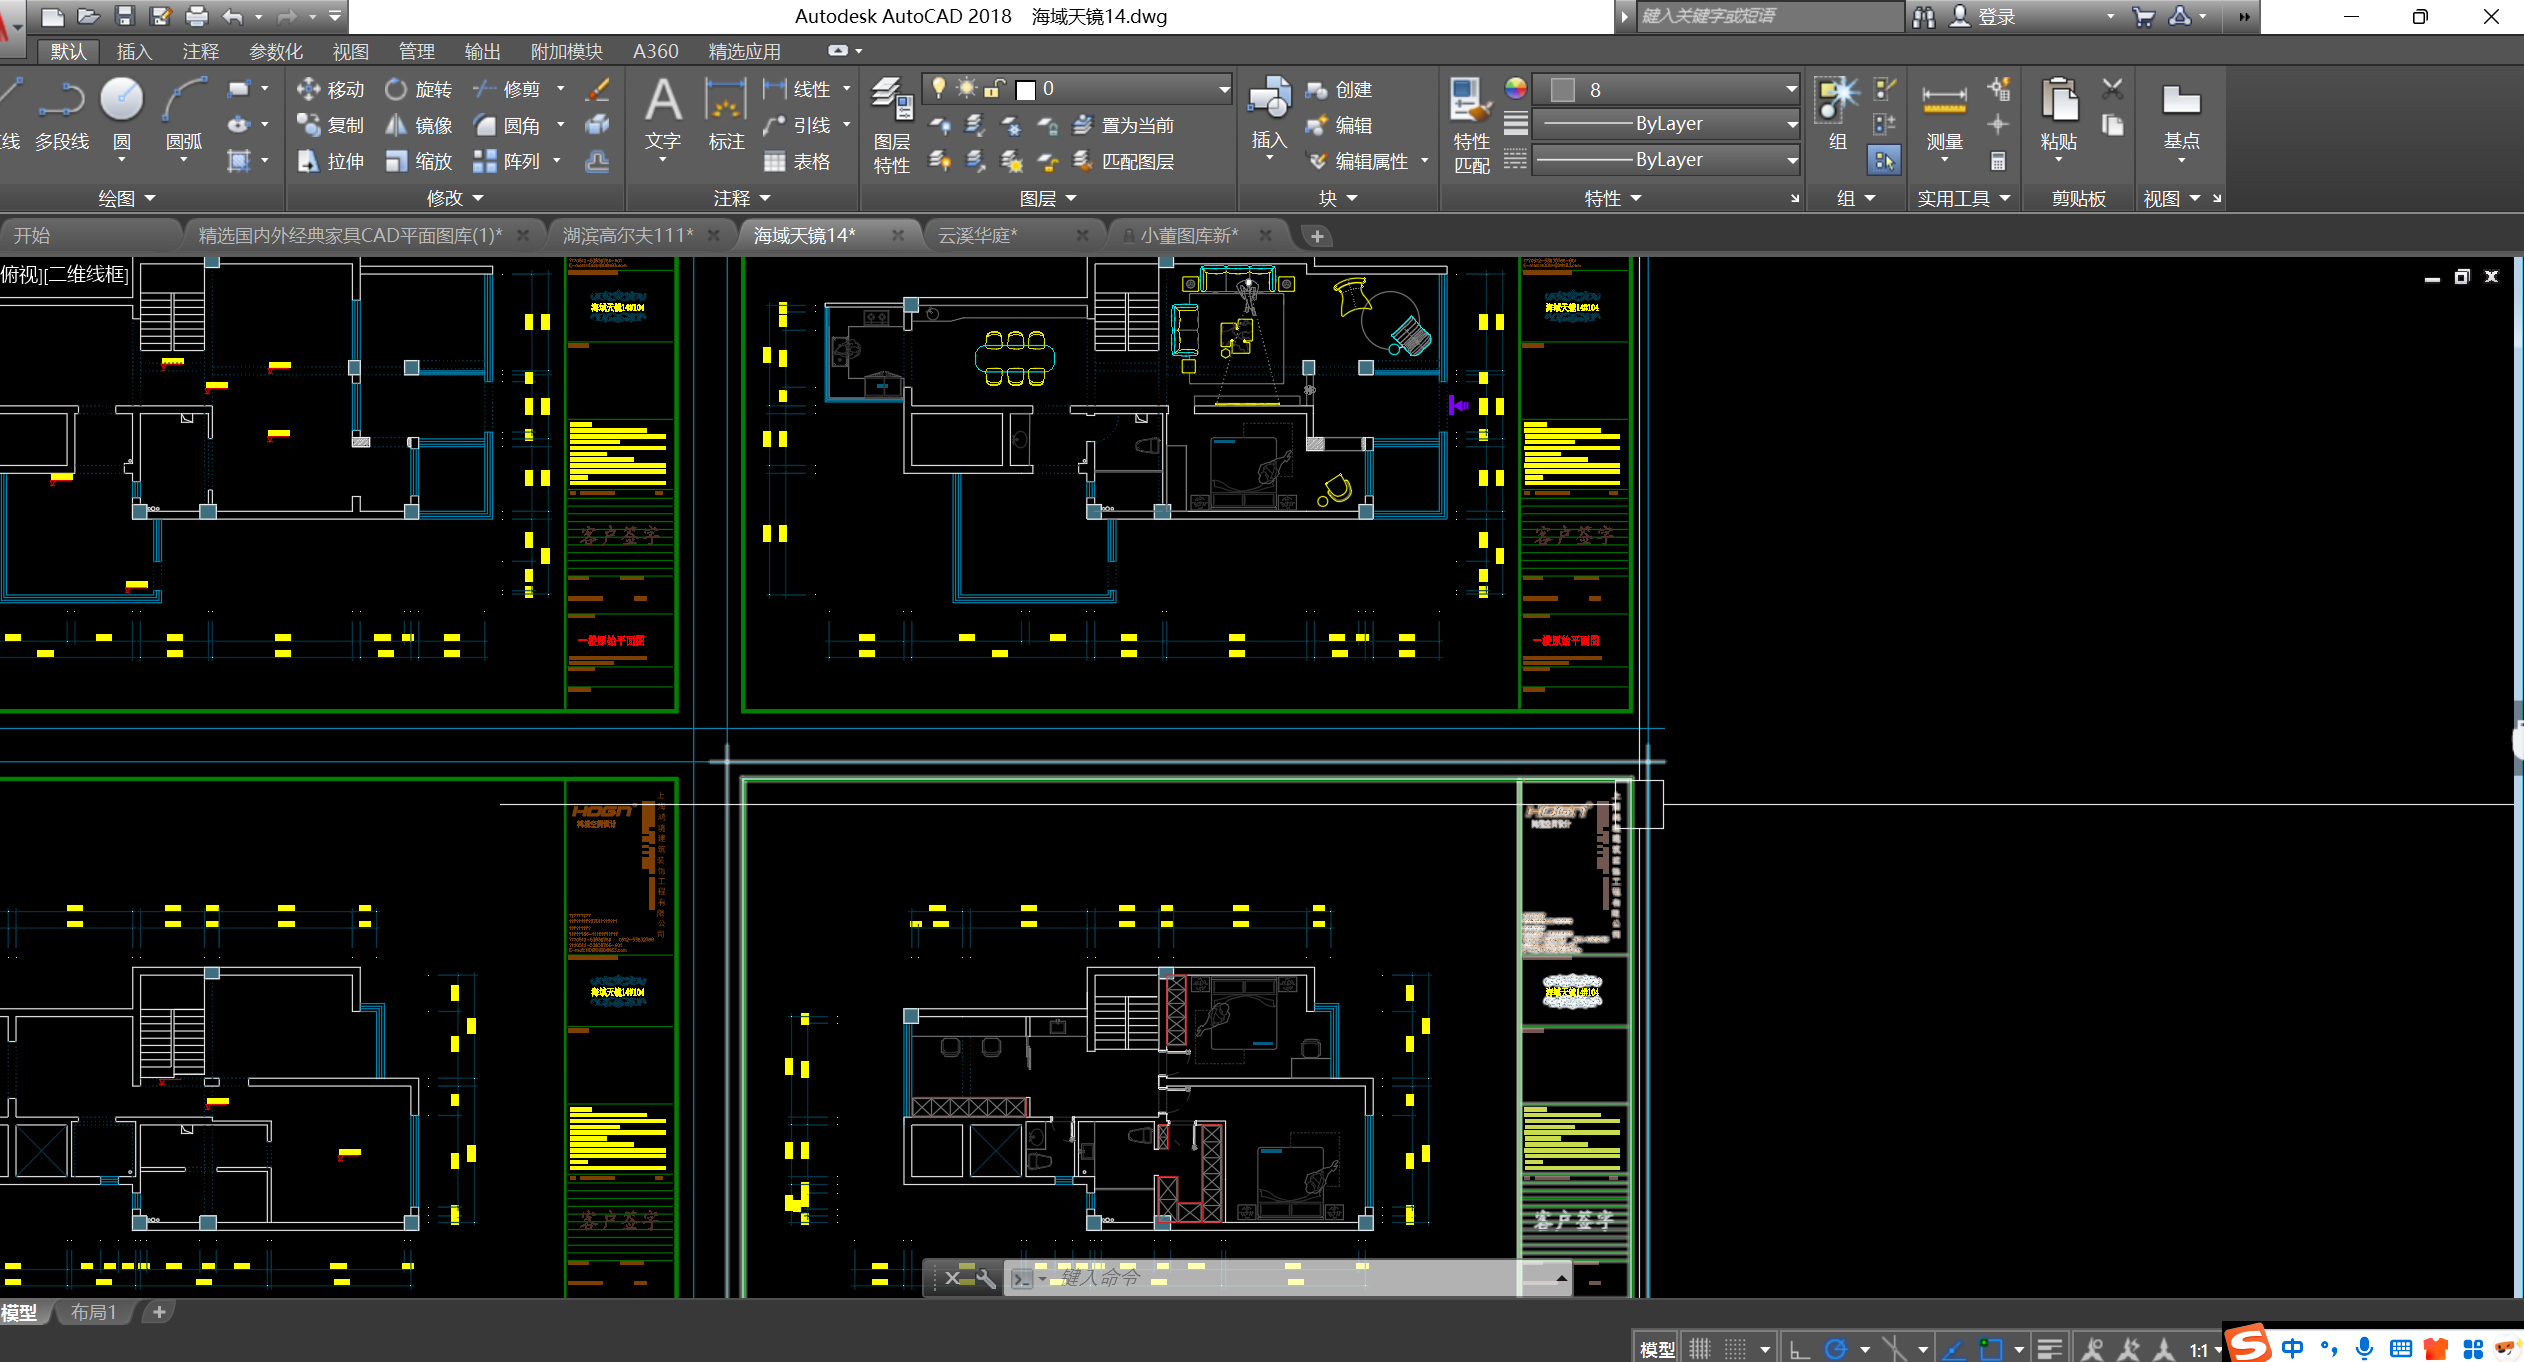The height and width of the screenshot is (1362, 2524).
Task: Open the color 8 object color swatch
Action: click(1563, 89)
